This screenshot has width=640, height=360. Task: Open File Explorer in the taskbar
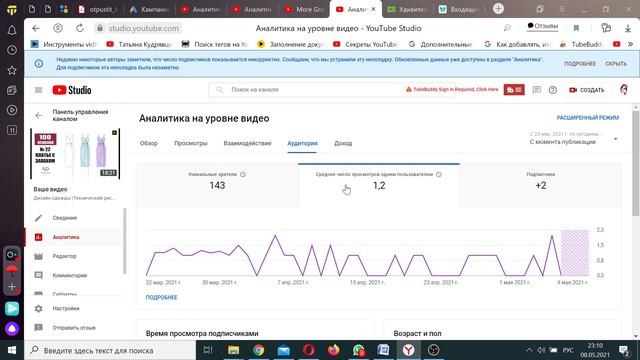click(233, 350)
